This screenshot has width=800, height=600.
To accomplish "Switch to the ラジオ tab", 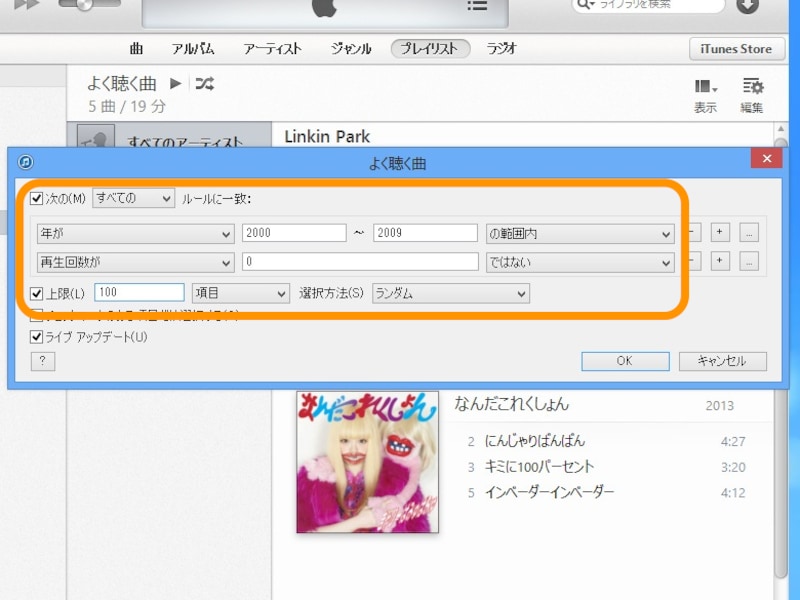I will (x=502, y=48).
